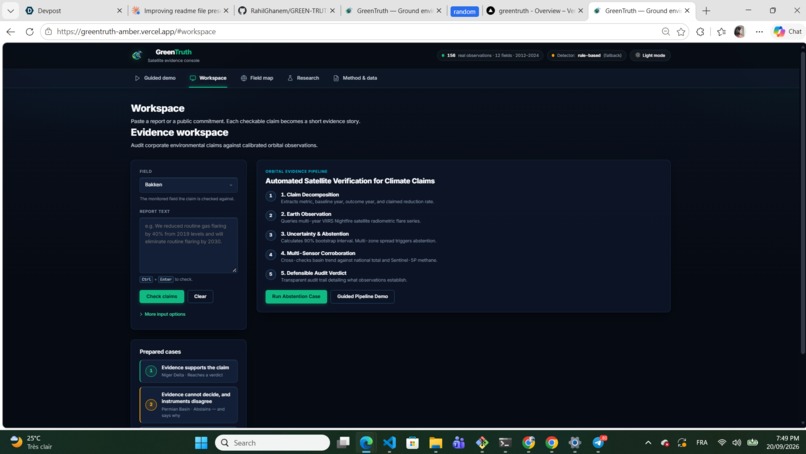Viewport: 806px width, 454px height.
Task: Open Settings gear on taskbar
Action: pos(575,443)
